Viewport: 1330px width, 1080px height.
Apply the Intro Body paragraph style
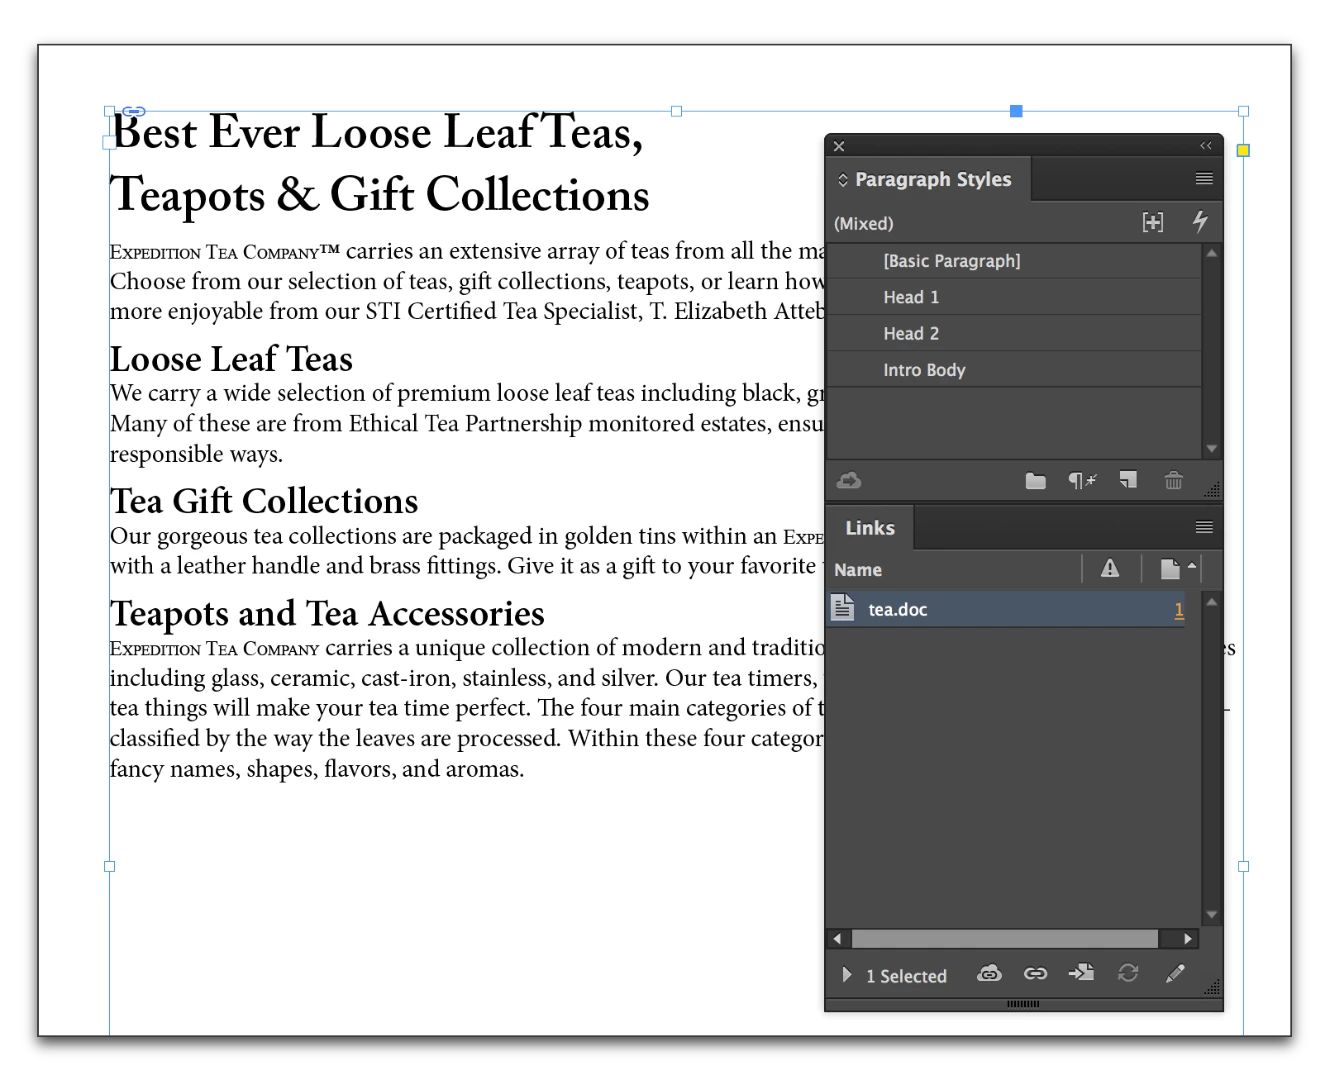(x=1014, y=370)
